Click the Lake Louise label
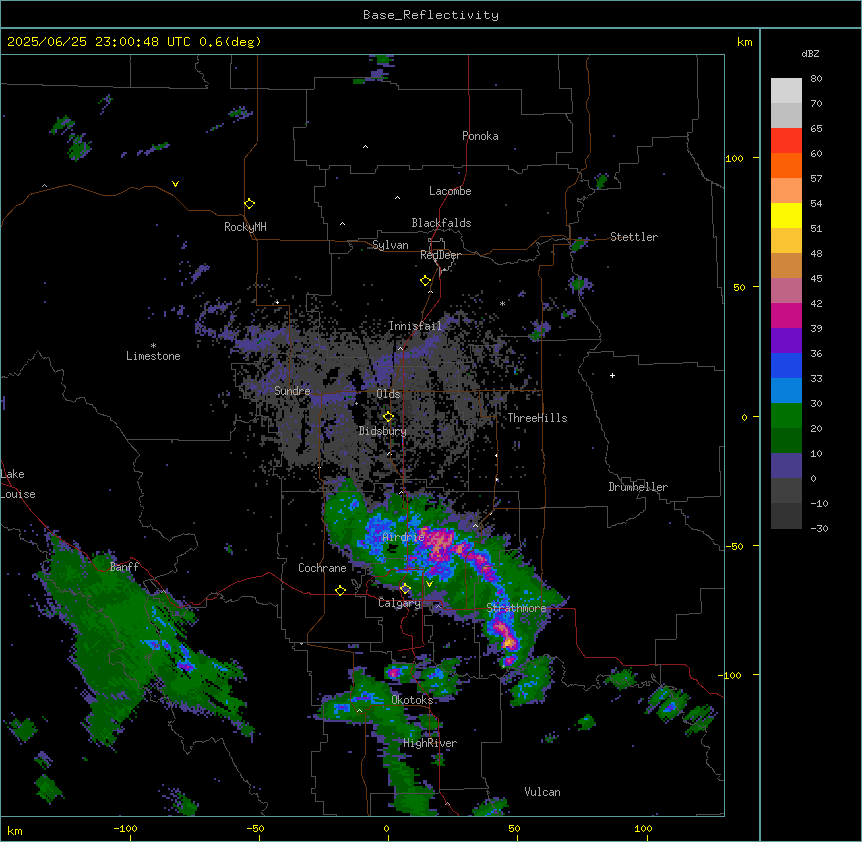This screenshot has width=862, height=842. click(18, 484)
